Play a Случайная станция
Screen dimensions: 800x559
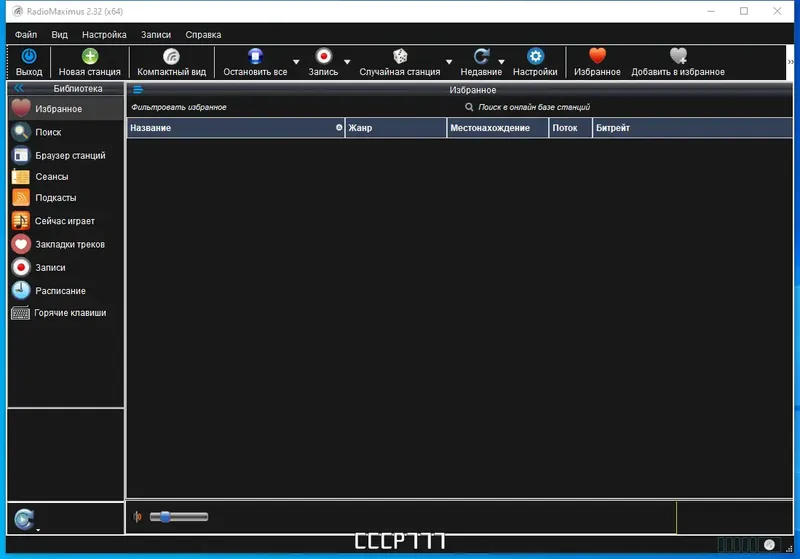(x=399, y=62)
